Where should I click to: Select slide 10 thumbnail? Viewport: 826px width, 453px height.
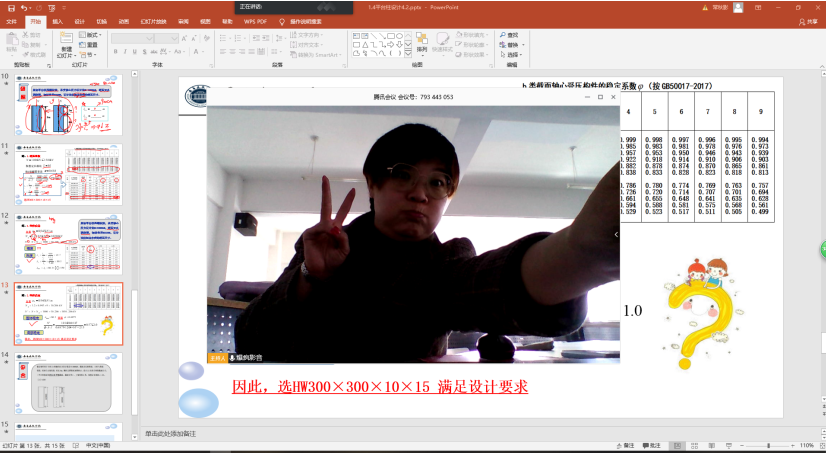click(68, 105)
